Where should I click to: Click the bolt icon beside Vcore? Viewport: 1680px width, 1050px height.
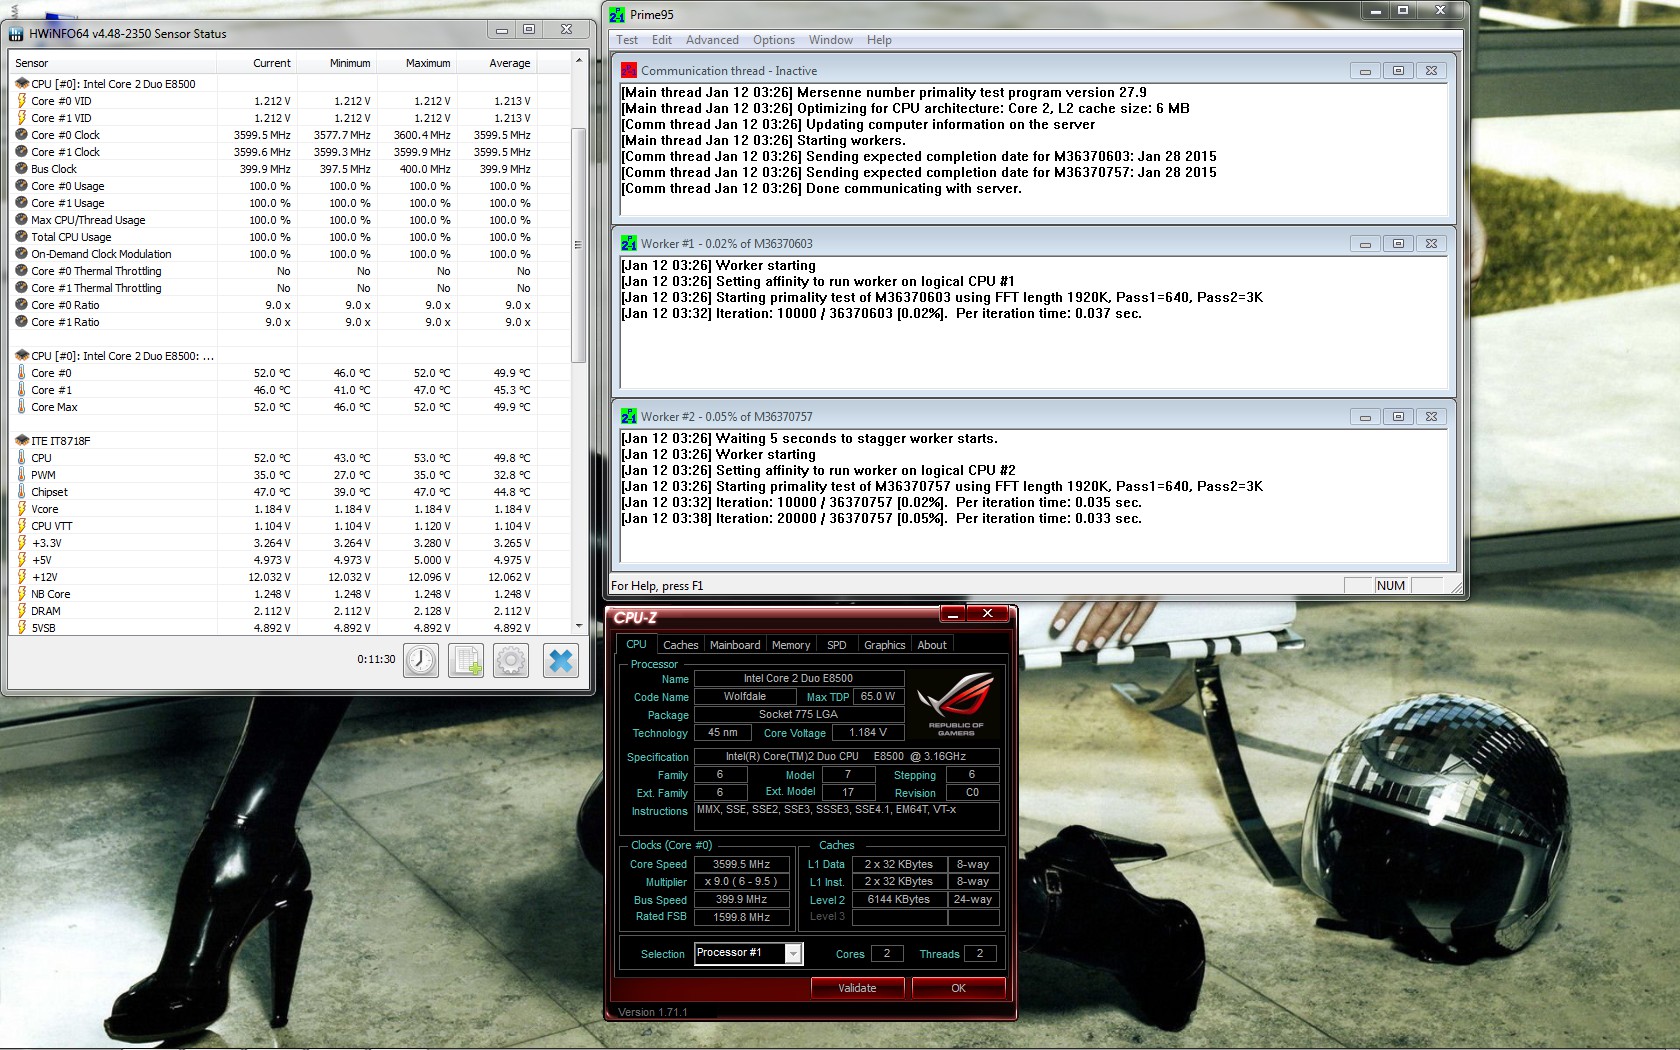coord(21,509)
